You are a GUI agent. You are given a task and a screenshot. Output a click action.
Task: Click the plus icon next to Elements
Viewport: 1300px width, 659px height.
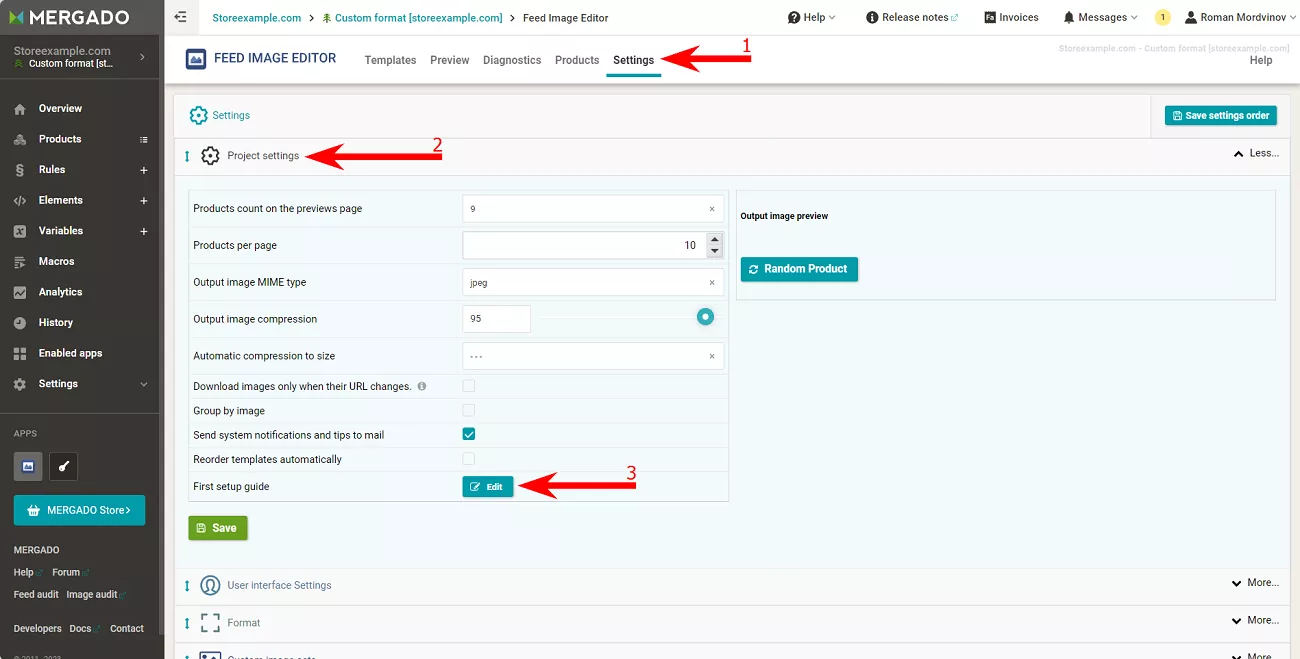144,201
